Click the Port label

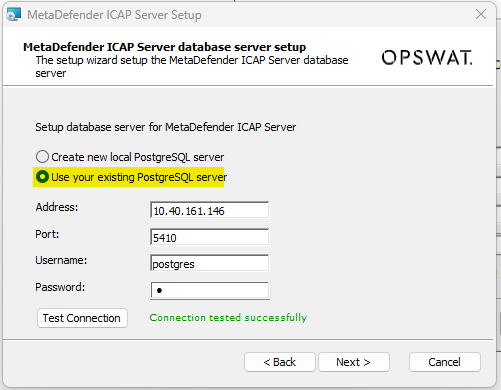47,234
